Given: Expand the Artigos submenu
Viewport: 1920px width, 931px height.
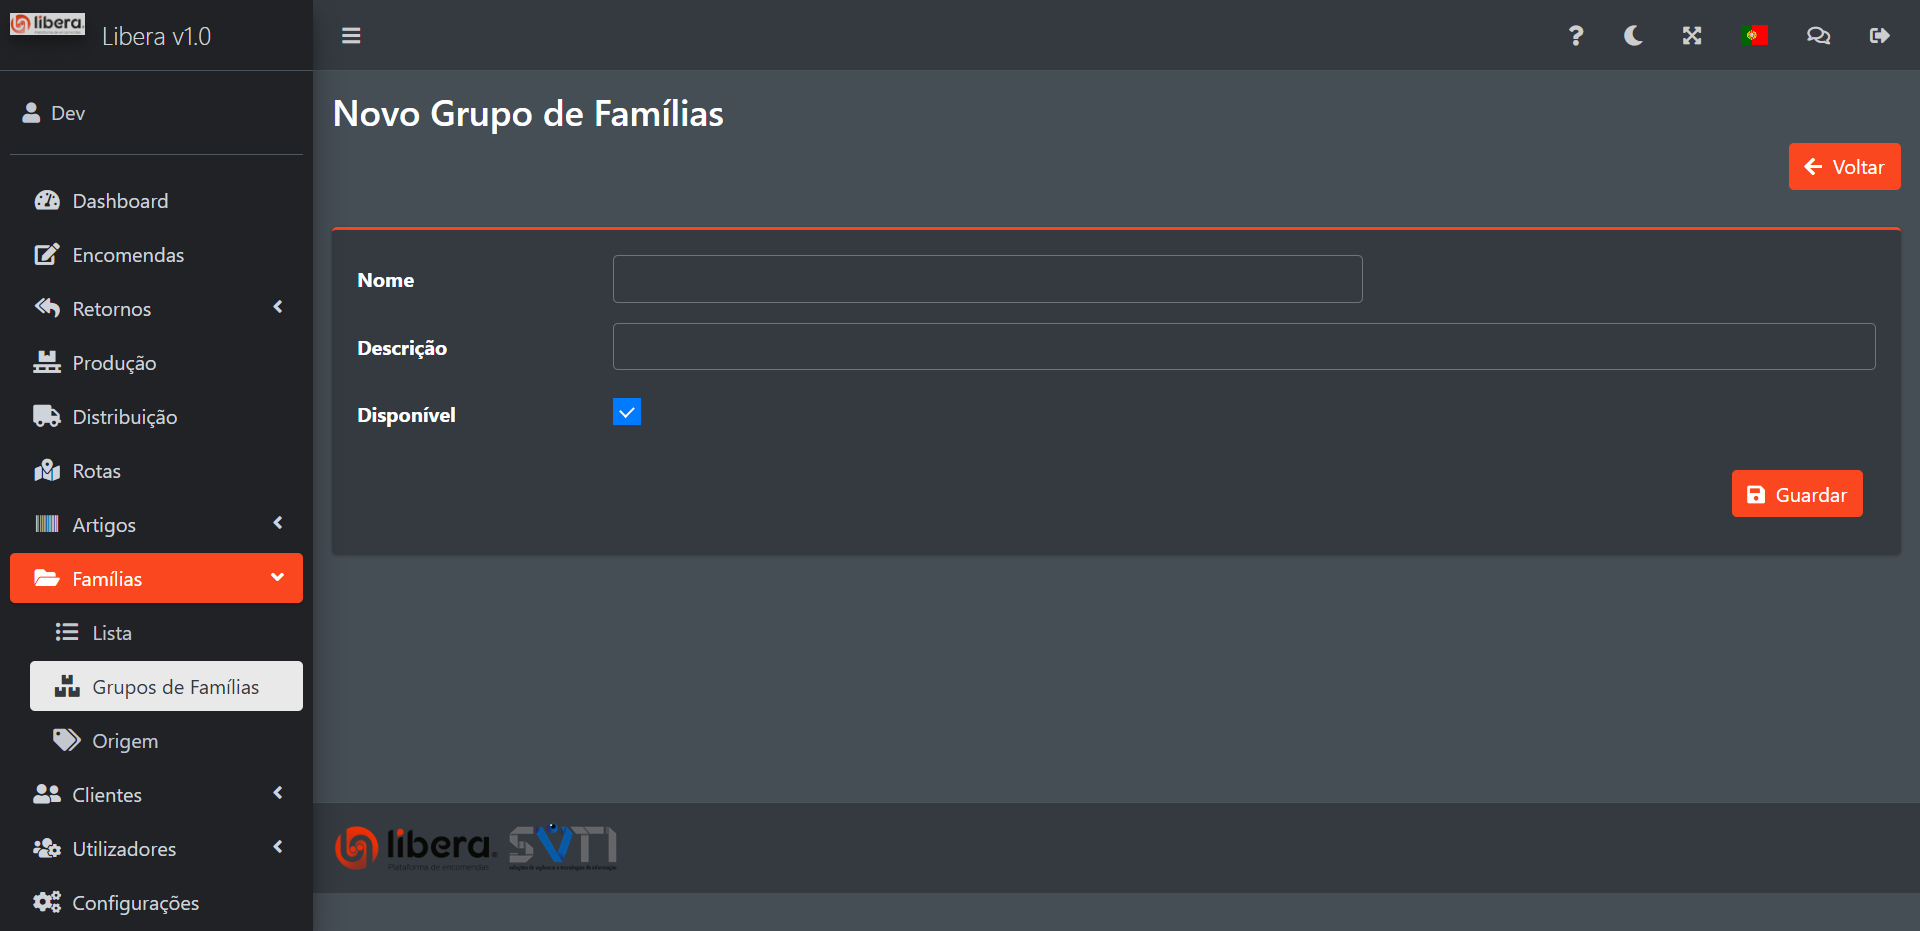Looking at the screenshot, I should (x=156, y=525).
